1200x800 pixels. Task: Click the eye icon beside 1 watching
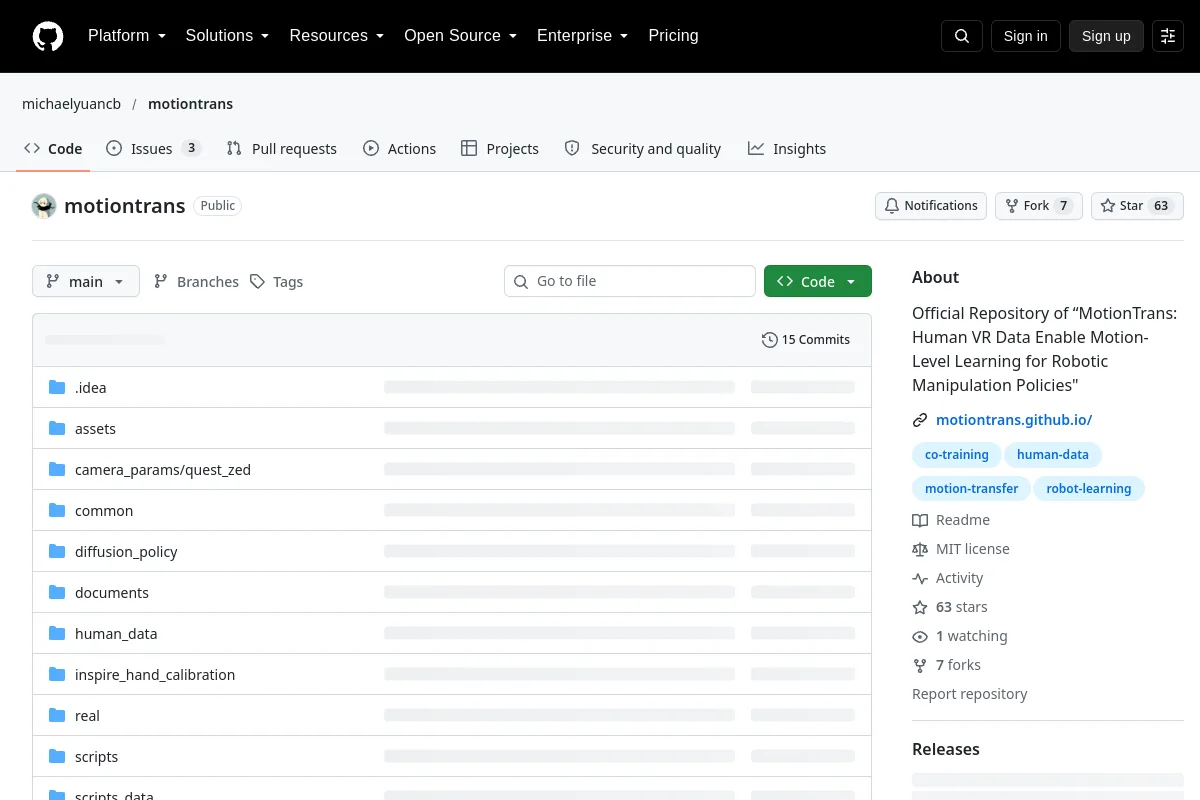click(920, 636)
